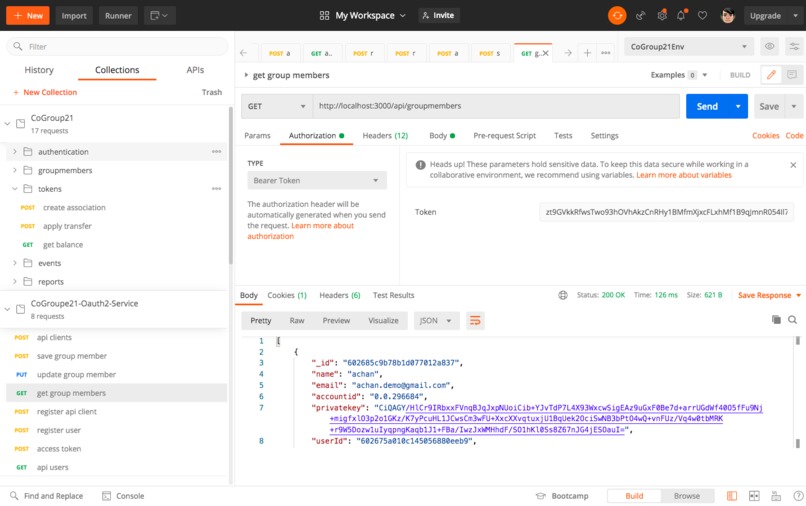Viewport: 806px width, 506px height.
Task: Click the New button in header
Action: [x=28, y=15]
